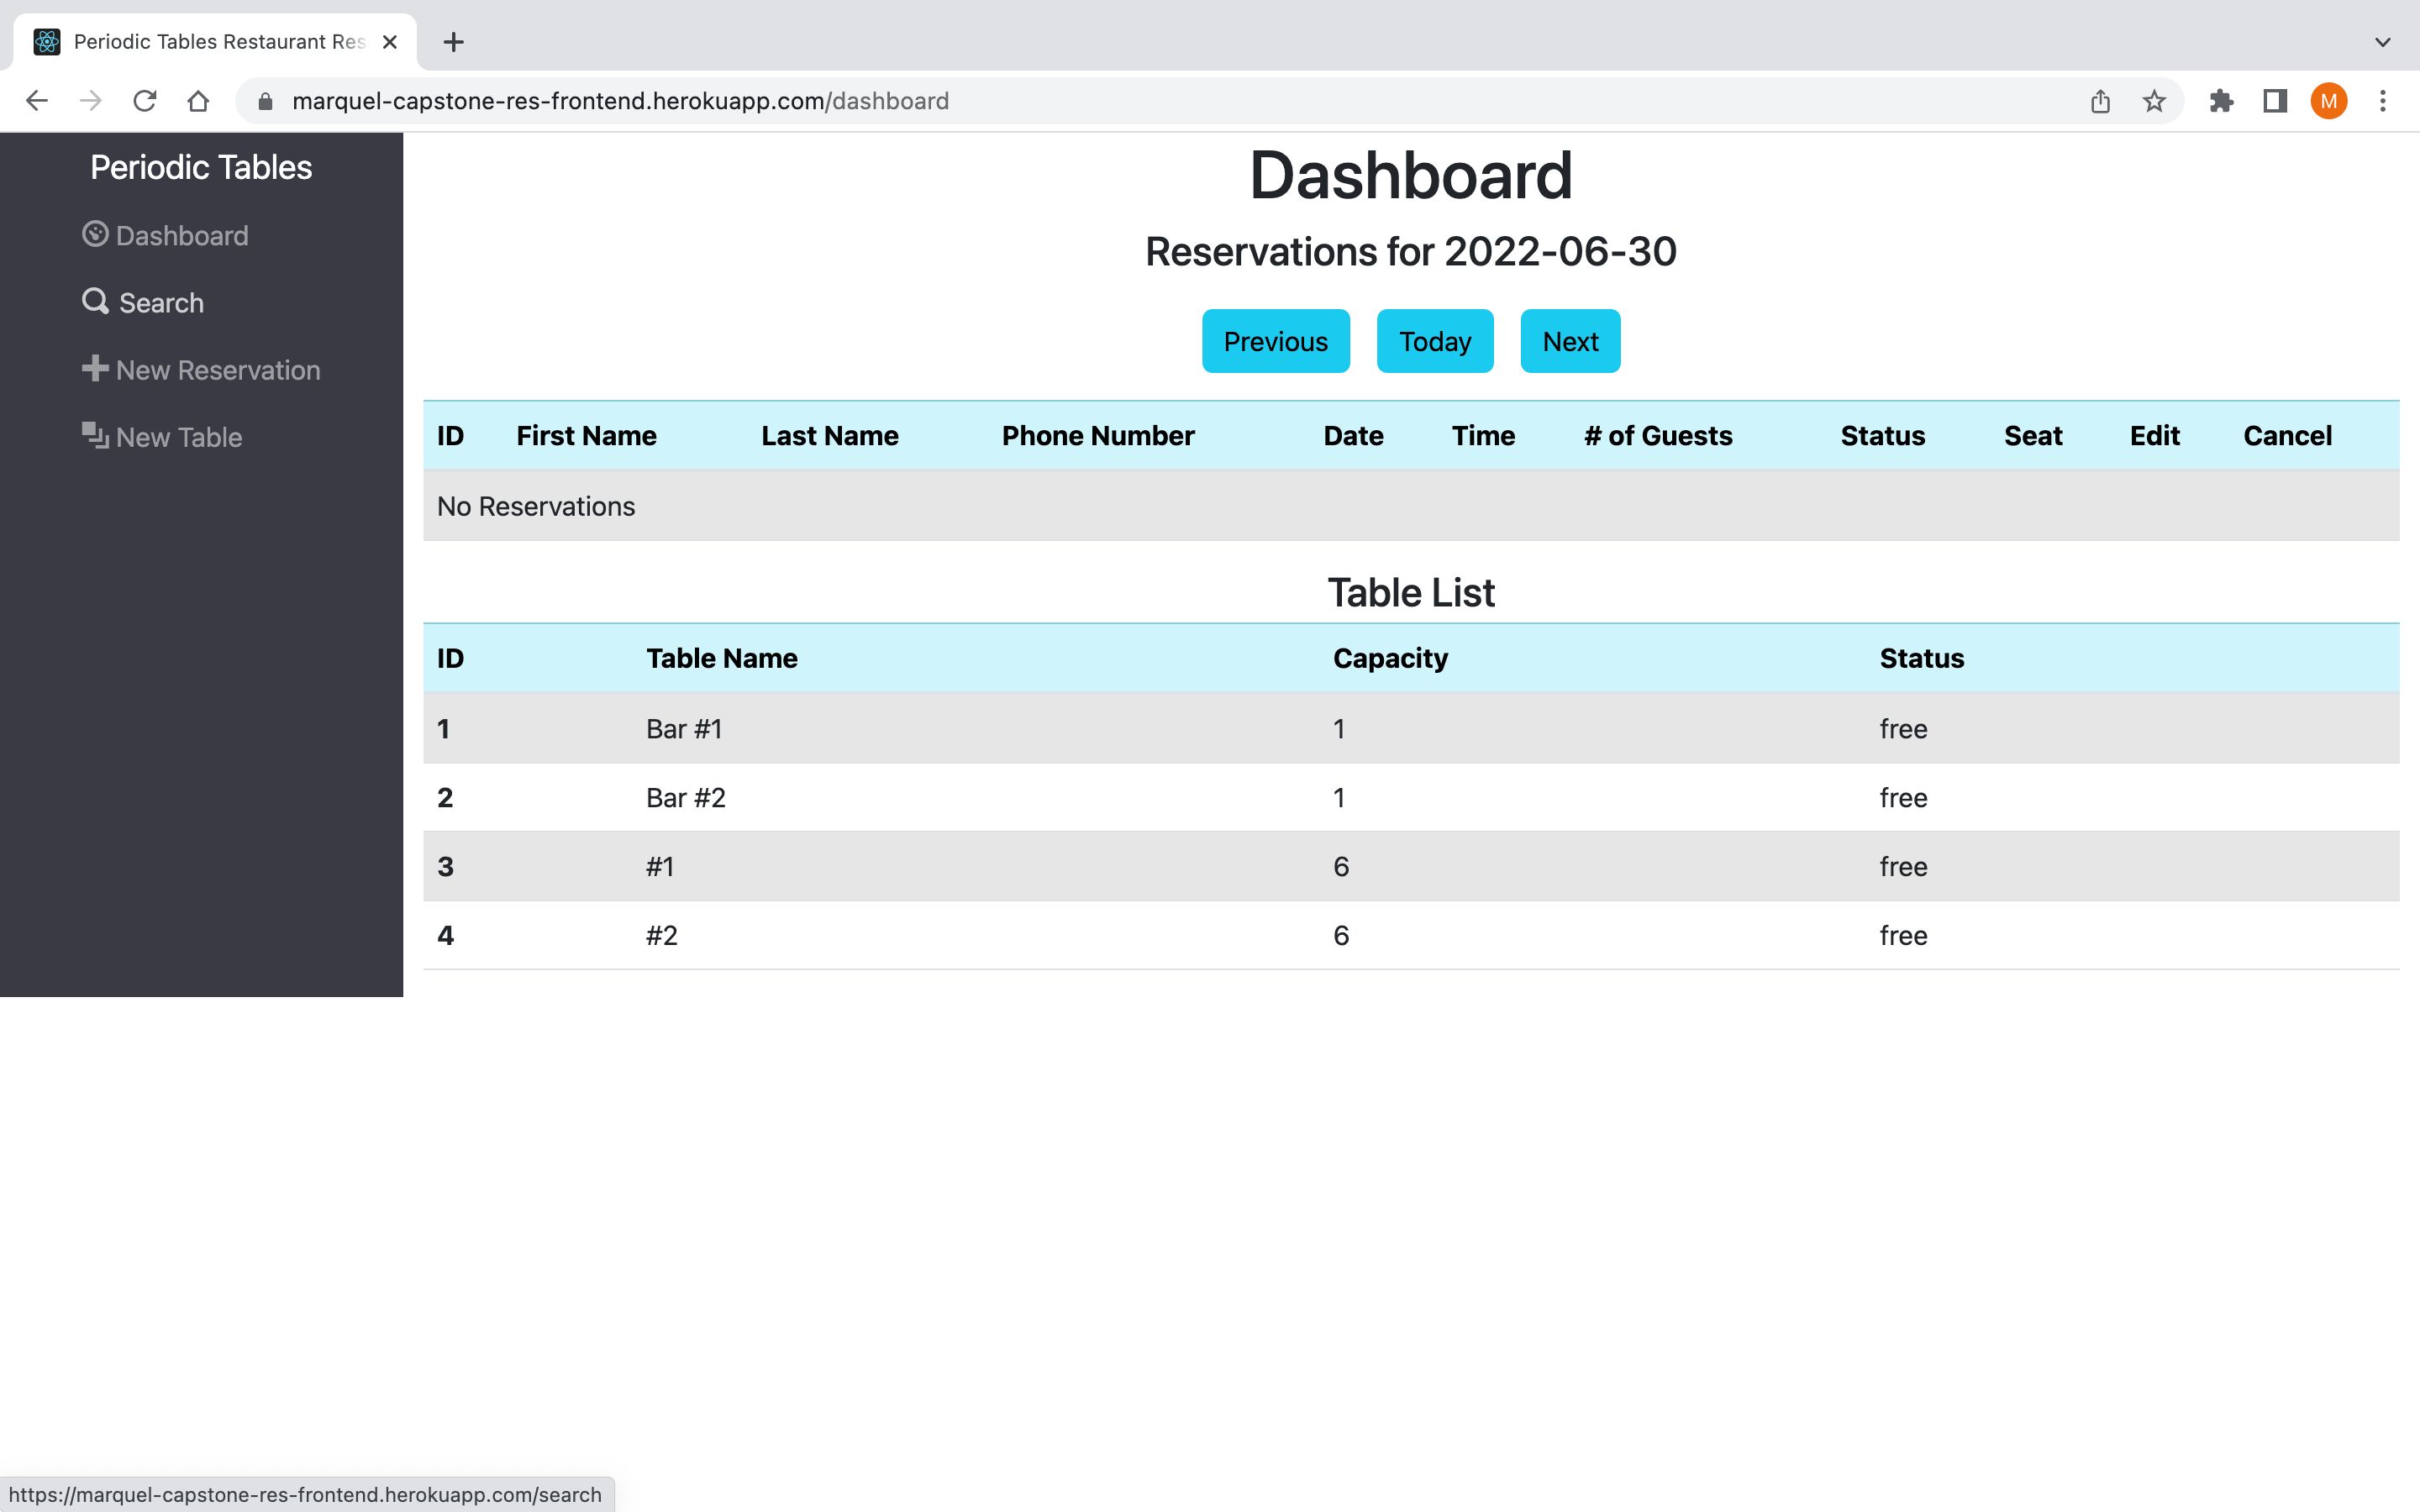This screenshot has height=1512, width=2420.
Task: Click the Cancel column header
Action: [x=2287, y=436]
